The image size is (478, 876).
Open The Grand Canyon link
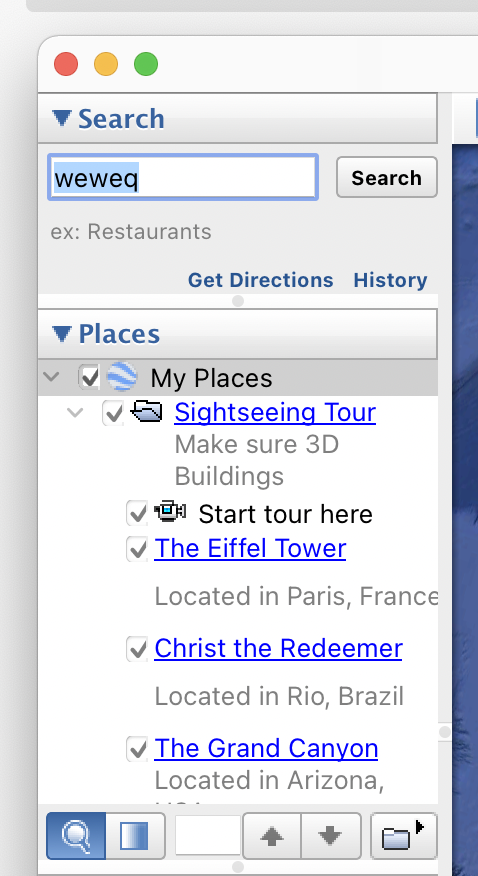tap(266, 748)
